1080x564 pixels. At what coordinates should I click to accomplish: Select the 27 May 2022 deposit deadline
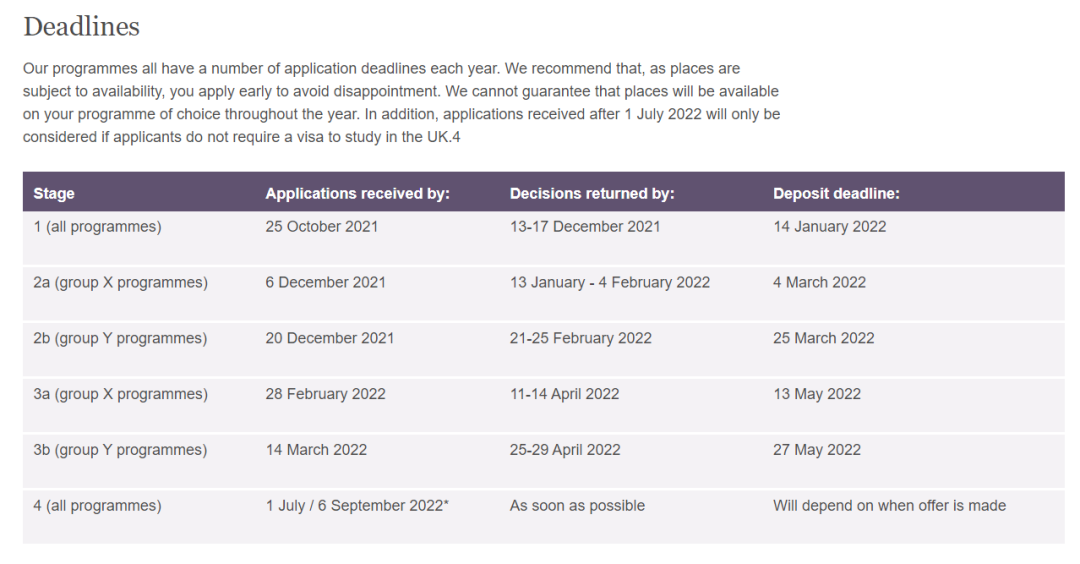(x=817, y=450)
